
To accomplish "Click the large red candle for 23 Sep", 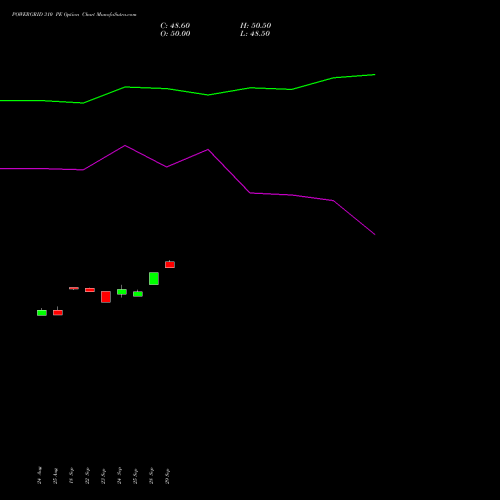I will click(x=106, y=297).
